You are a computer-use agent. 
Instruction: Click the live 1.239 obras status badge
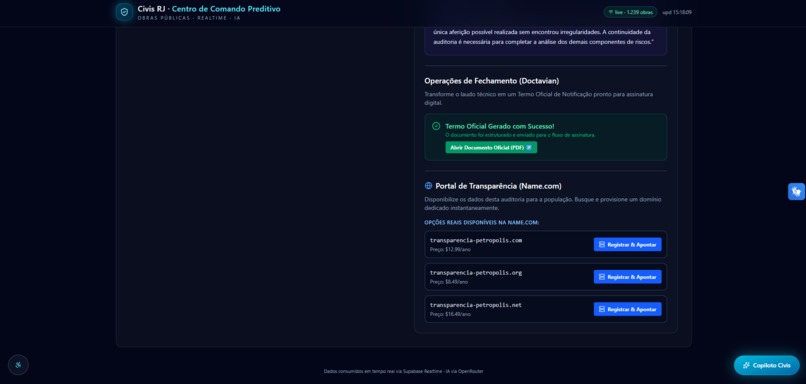(x=630, y=12)
